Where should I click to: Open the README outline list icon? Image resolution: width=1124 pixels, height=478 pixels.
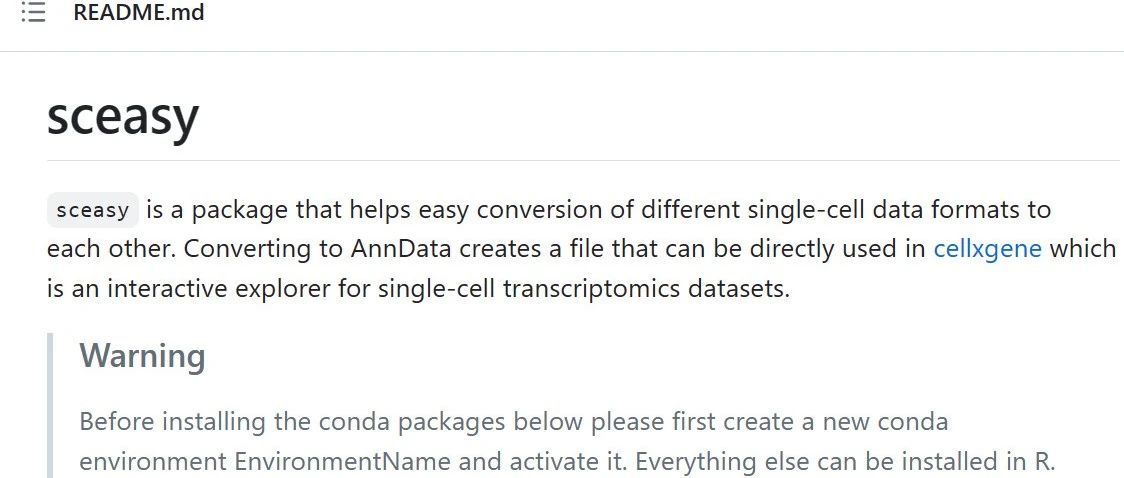pos(33,12)
